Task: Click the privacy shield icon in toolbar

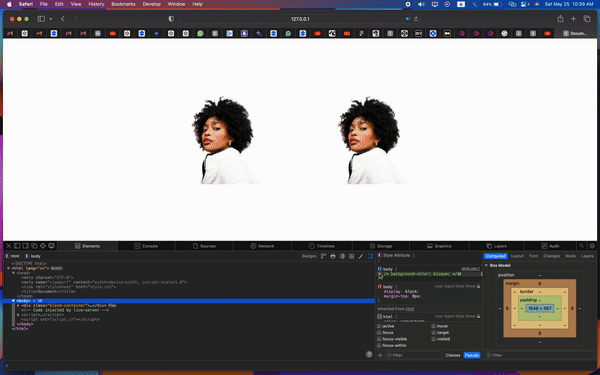Action: click(x=171, y=19)
